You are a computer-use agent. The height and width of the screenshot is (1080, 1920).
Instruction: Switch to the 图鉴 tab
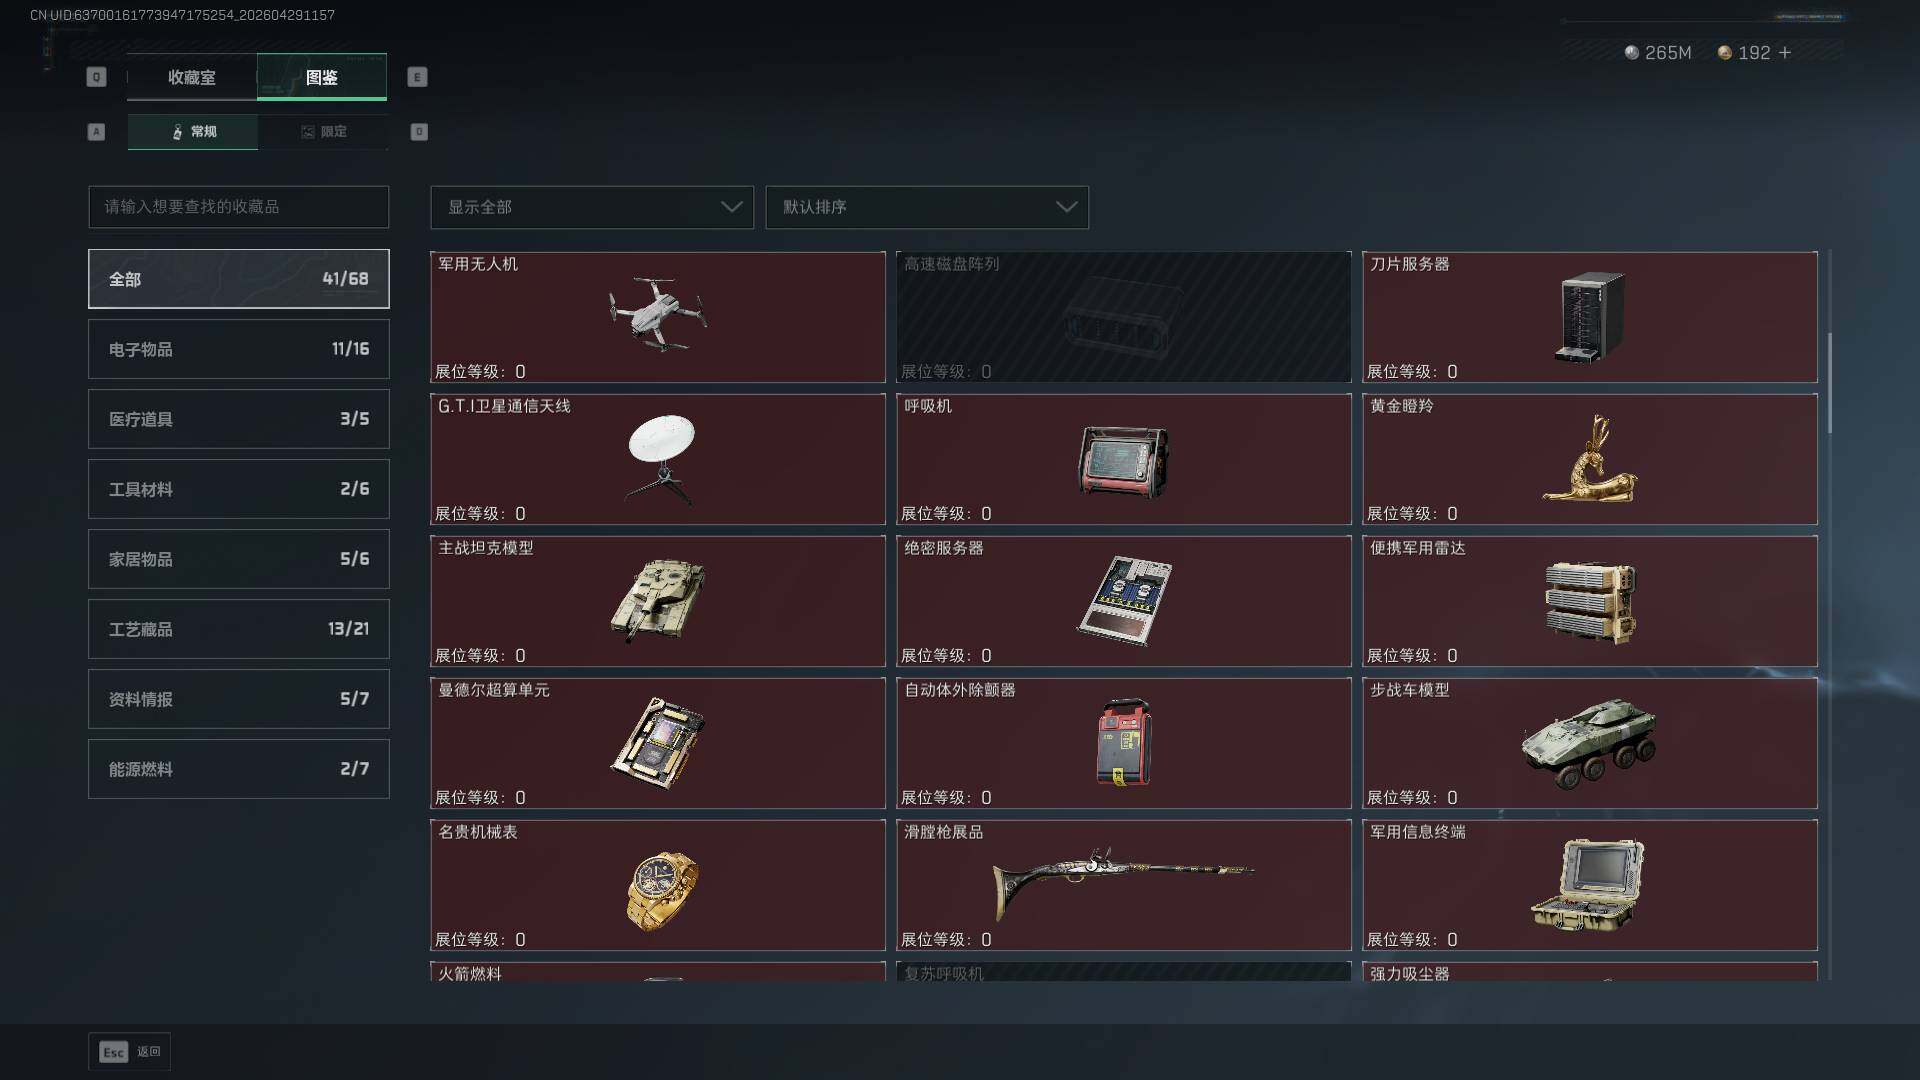(x=322, y=77)
